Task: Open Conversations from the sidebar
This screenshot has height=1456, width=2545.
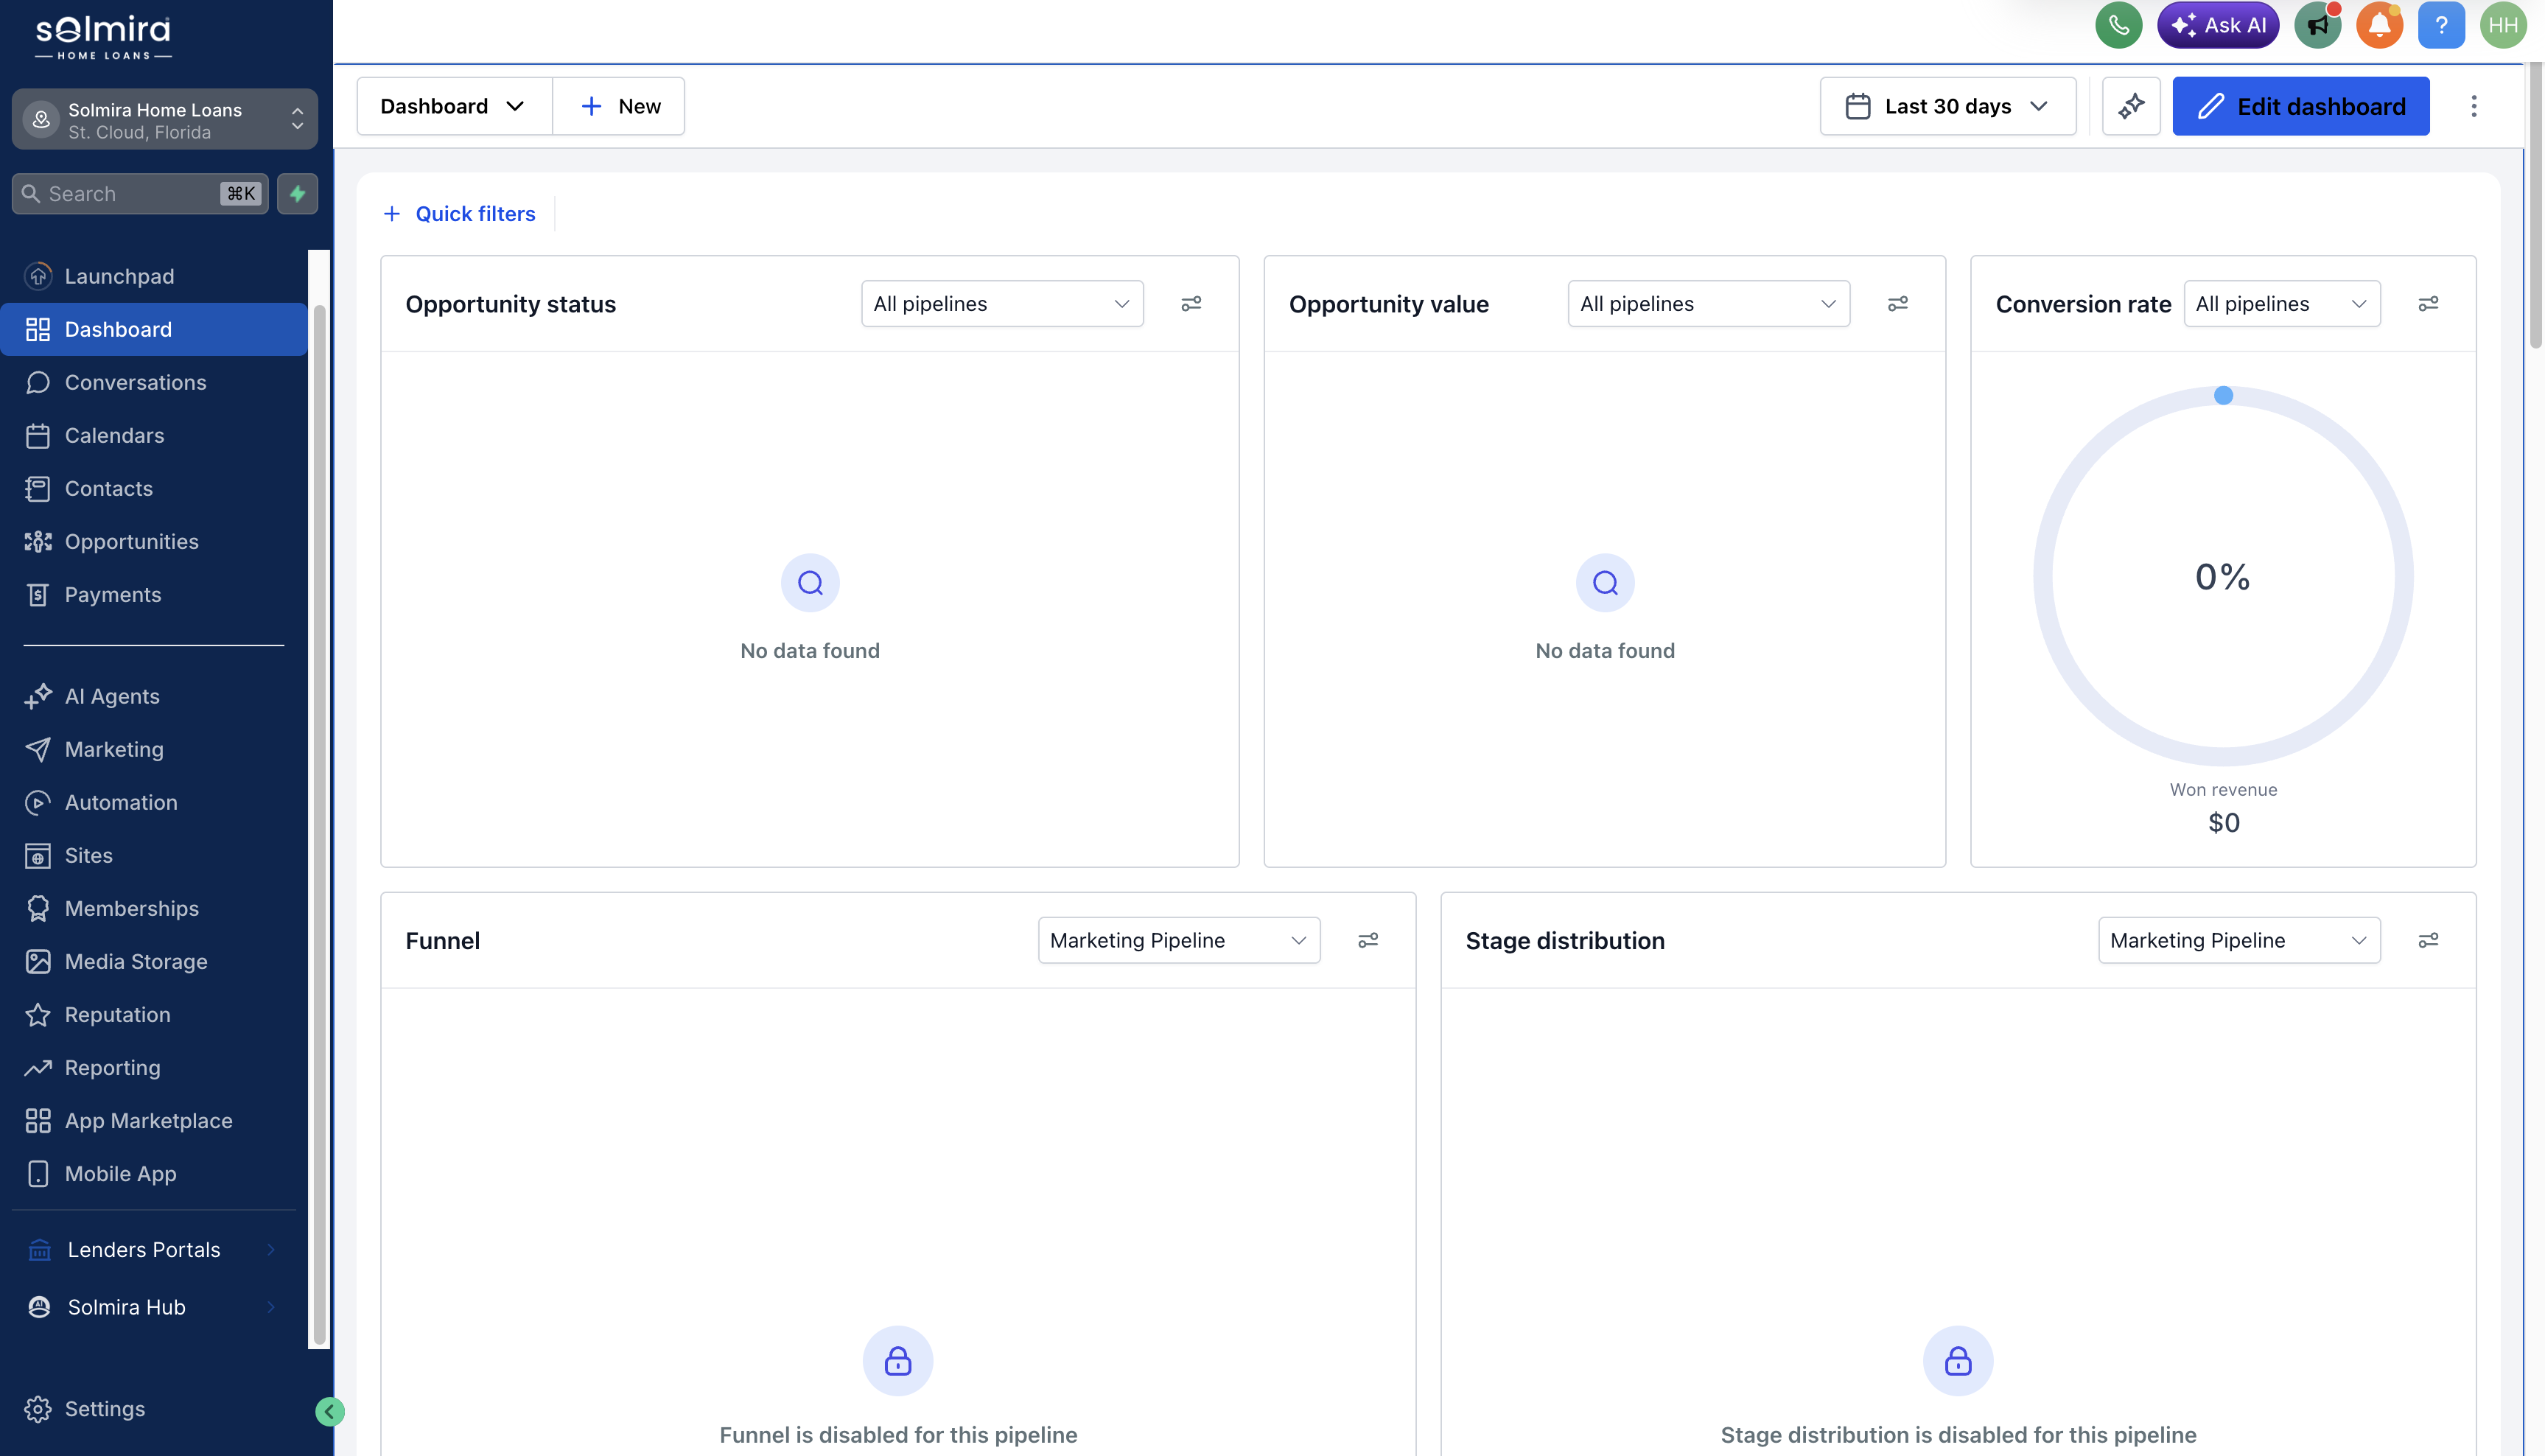Action: 154,382
